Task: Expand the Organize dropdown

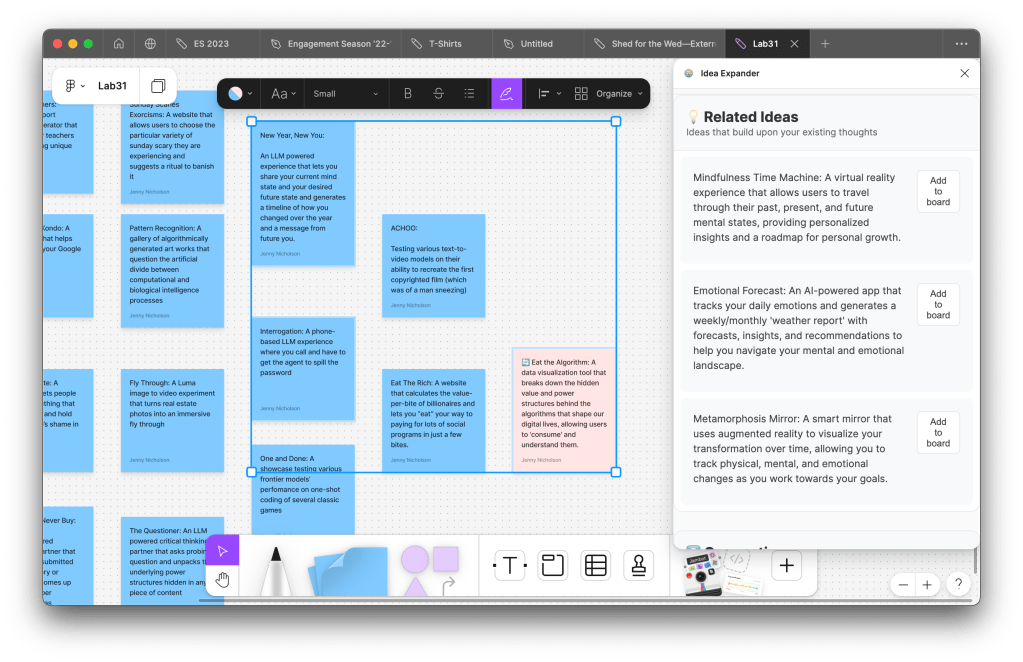Action: point(611,94)
